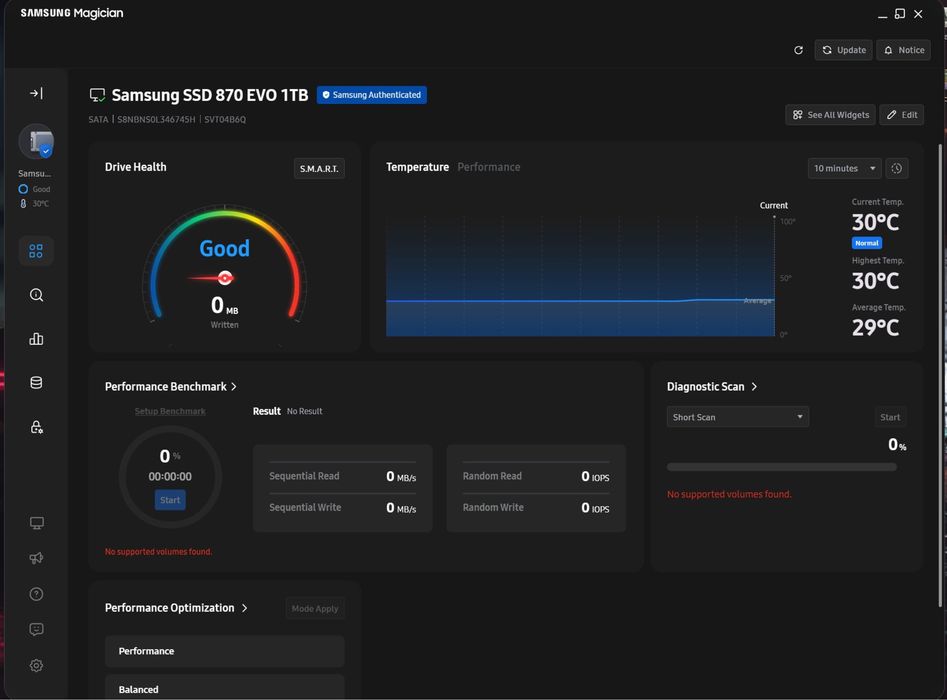Select the Balanced optimization mode

[225, 688]
